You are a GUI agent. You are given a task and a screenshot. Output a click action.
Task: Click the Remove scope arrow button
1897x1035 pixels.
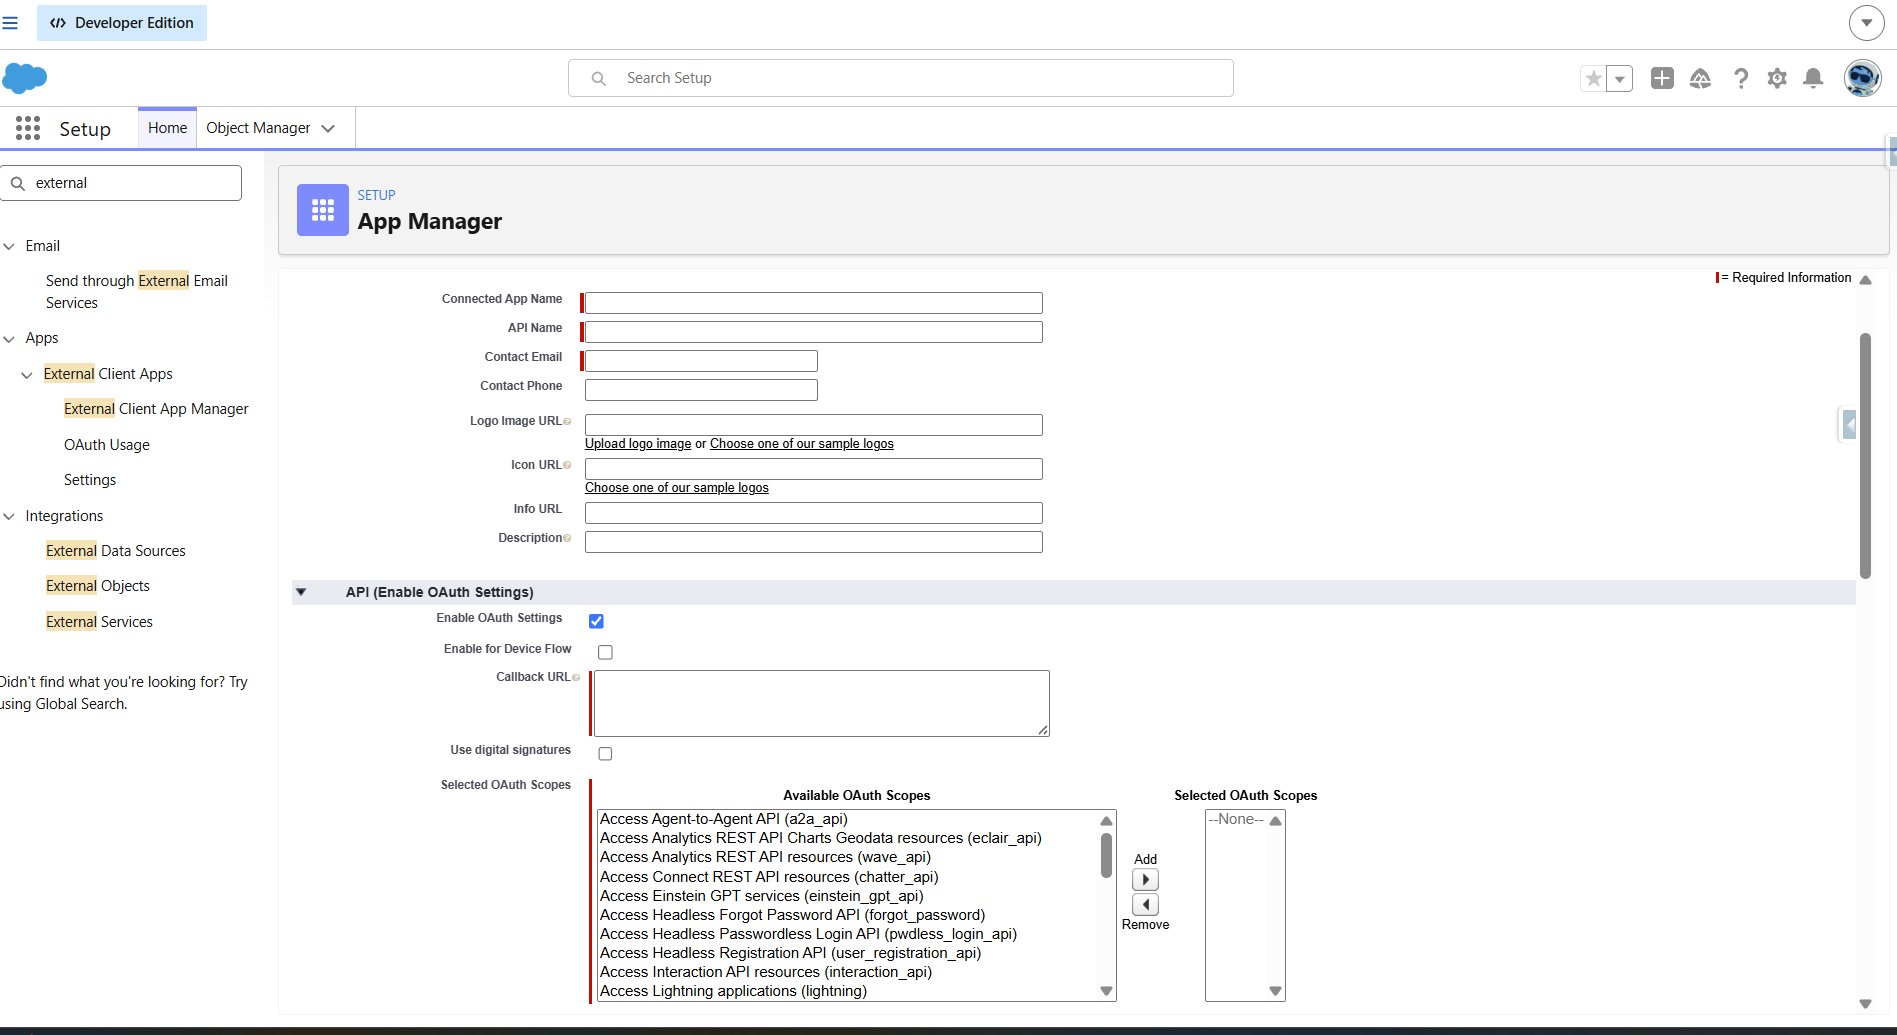1145,905
